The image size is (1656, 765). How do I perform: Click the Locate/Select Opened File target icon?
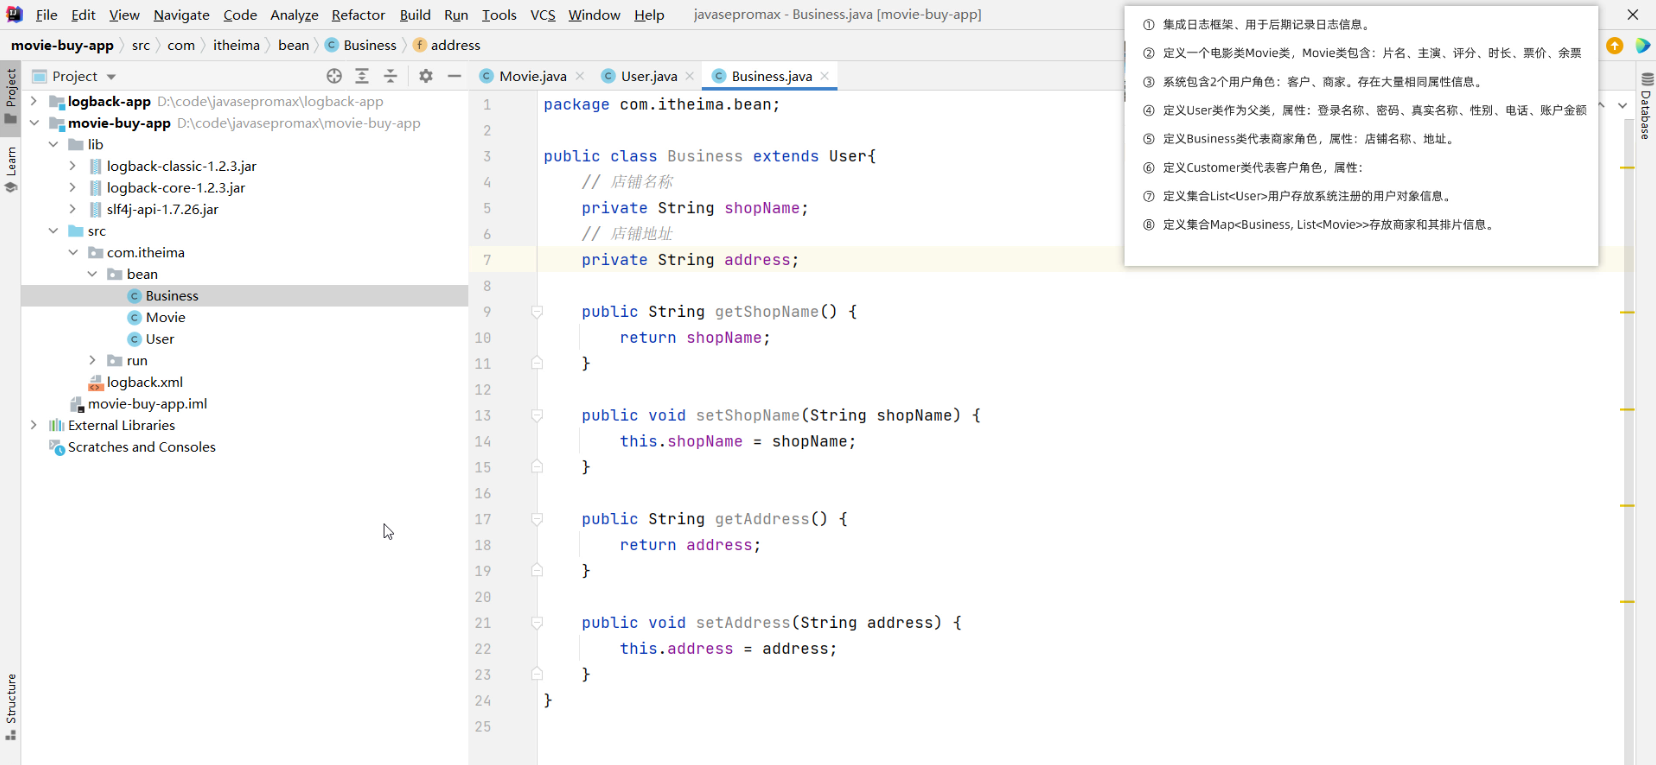click(x=334, y=76)
